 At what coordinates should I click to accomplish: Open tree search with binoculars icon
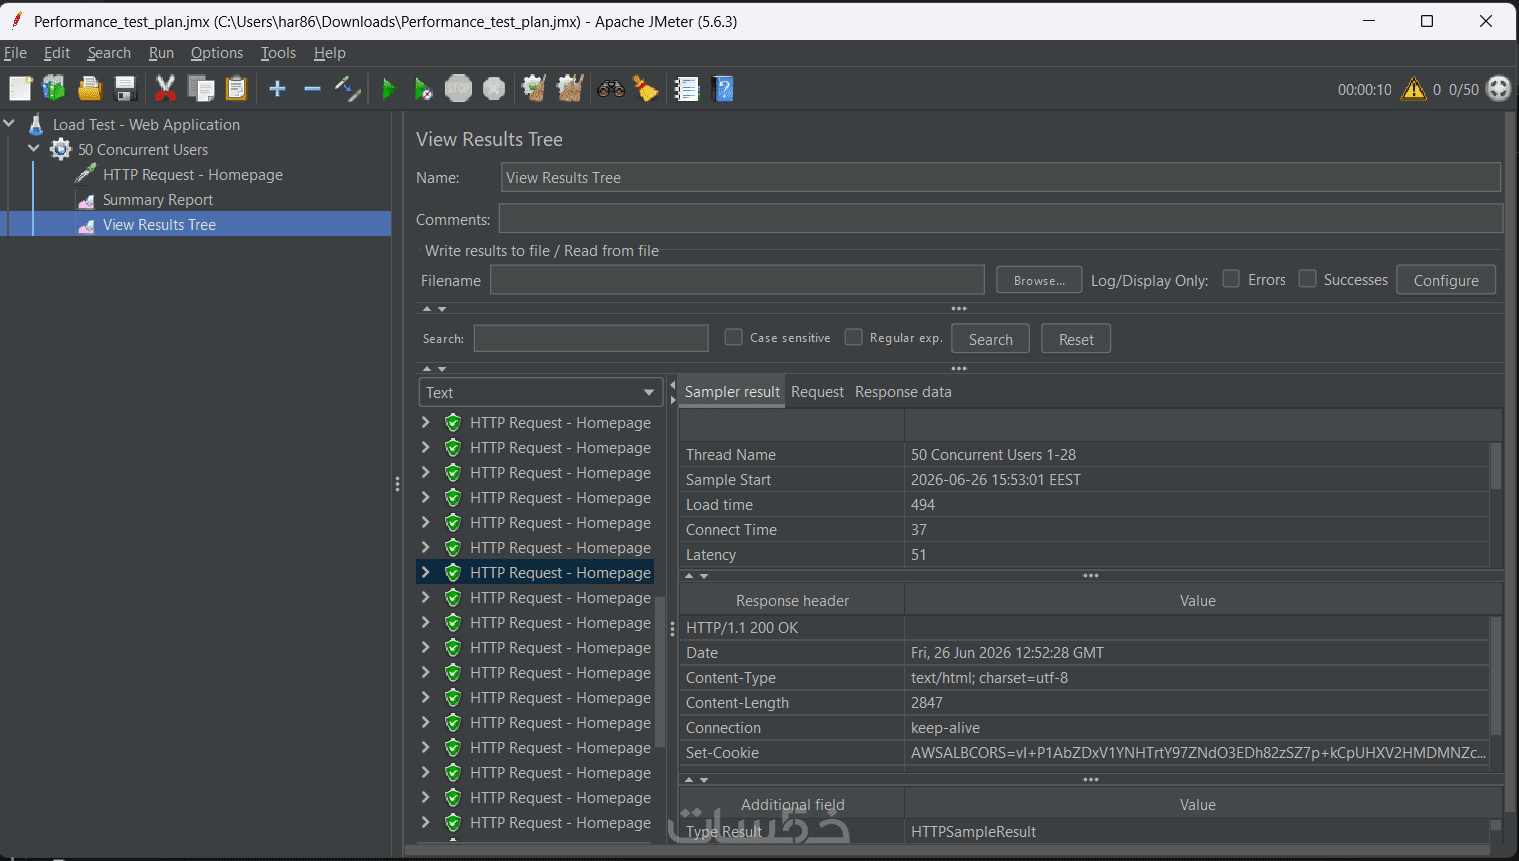[611, 89]
